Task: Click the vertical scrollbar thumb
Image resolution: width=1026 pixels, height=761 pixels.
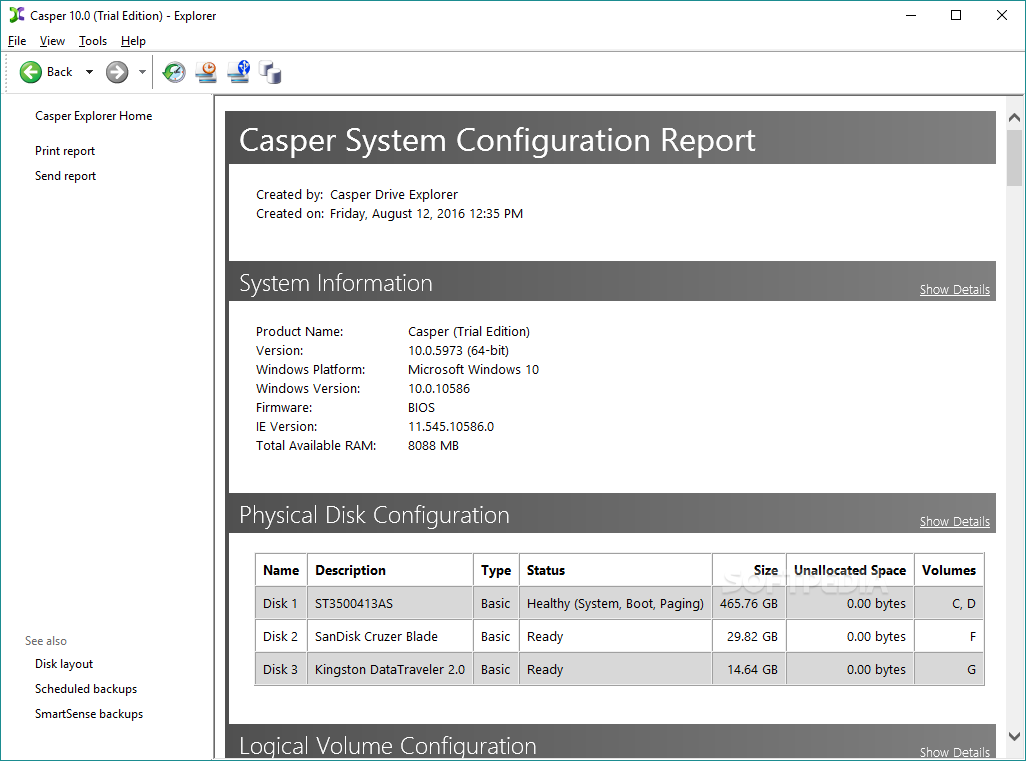Action: [x=1014, y=158]
